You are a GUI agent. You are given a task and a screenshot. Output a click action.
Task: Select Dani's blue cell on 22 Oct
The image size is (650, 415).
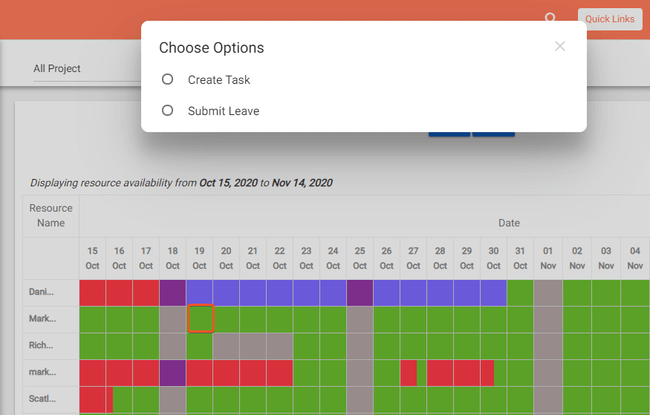280,292
